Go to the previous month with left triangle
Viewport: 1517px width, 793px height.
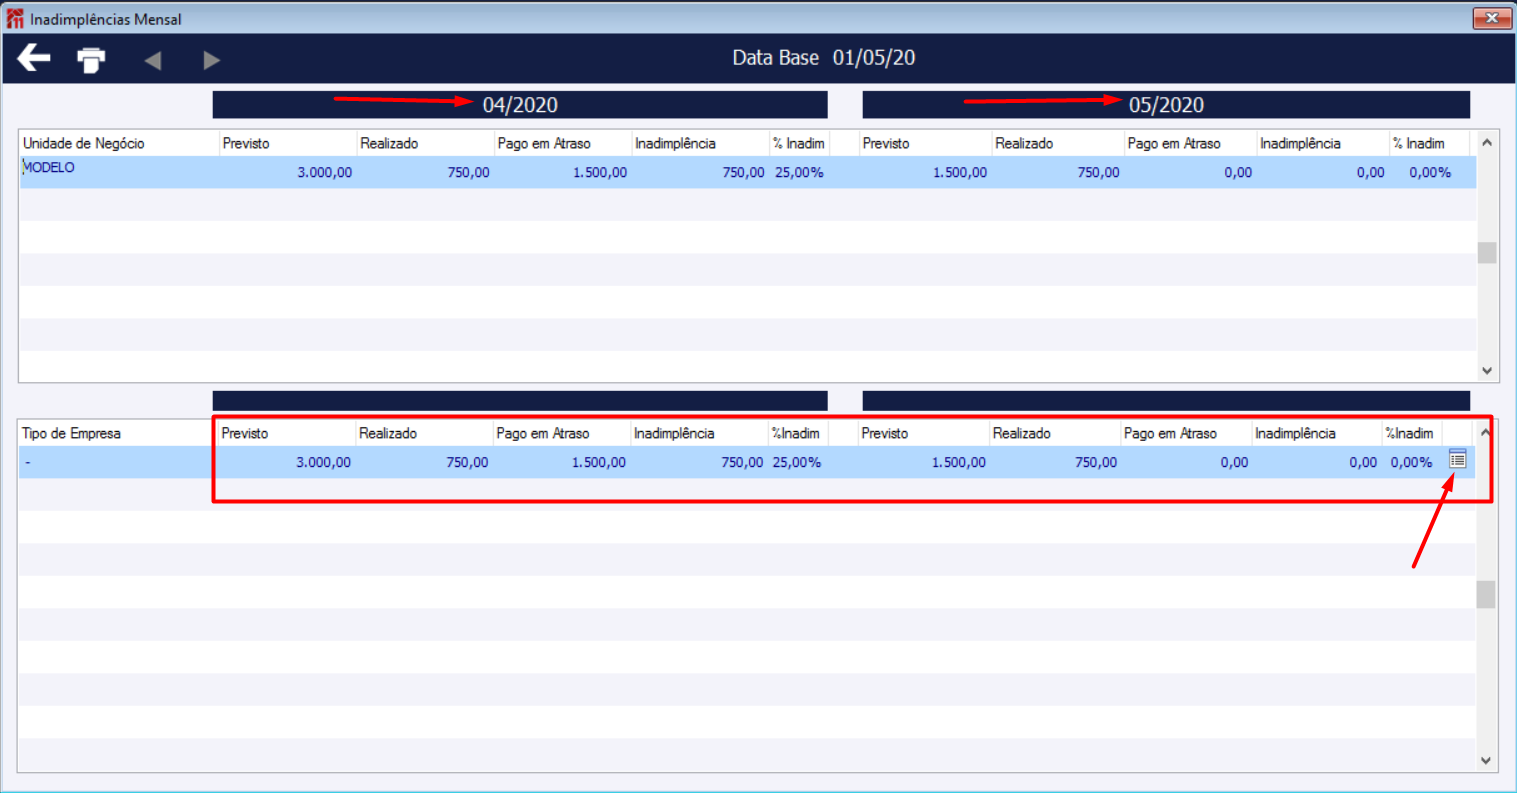click(153, 60)
